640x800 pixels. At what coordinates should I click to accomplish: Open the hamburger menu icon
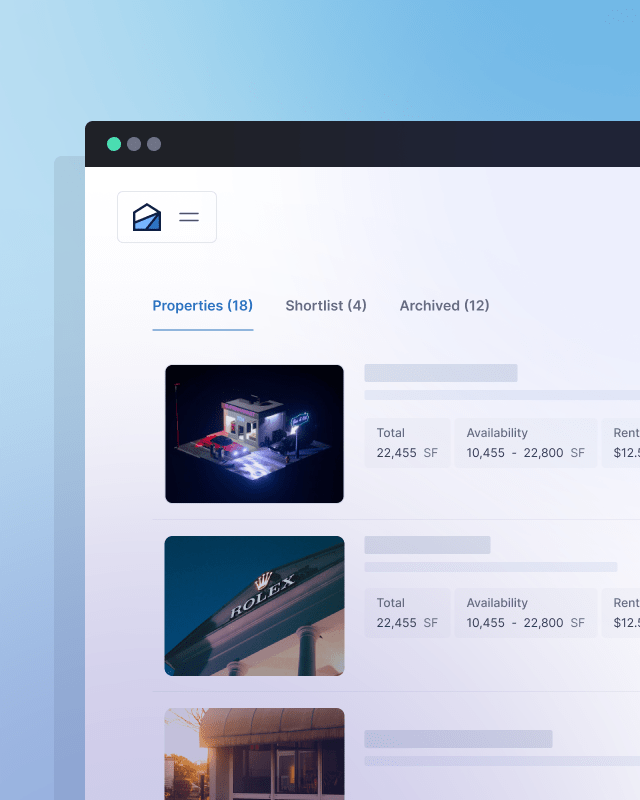point(189,217)
